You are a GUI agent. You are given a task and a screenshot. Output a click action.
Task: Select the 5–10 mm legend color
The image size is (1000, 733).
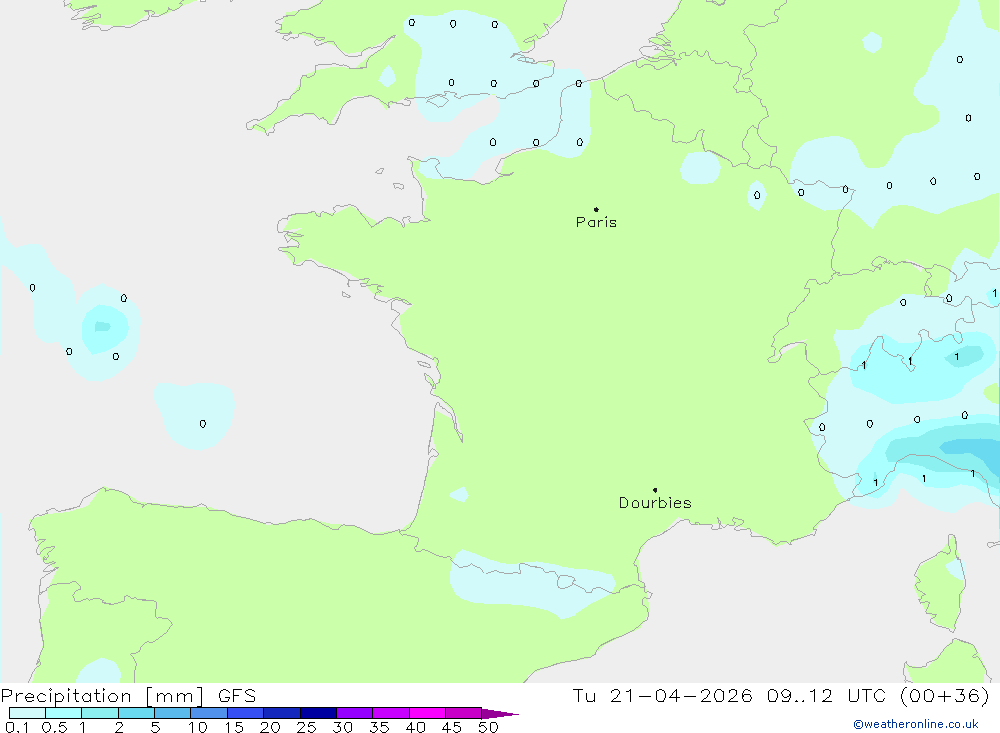(172, 713)
